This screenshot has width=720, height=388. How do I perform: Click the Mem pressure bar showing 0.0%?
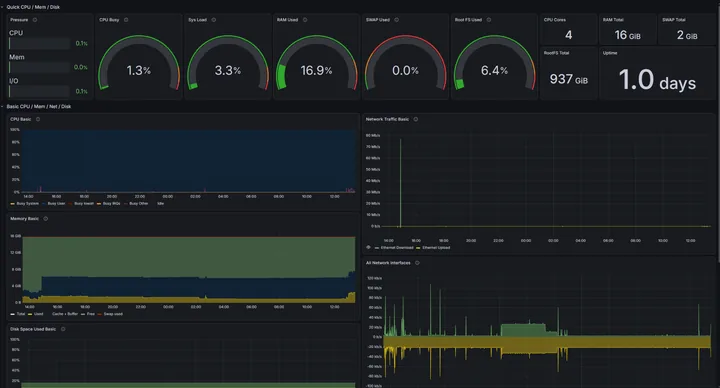(x=39, y=67)
